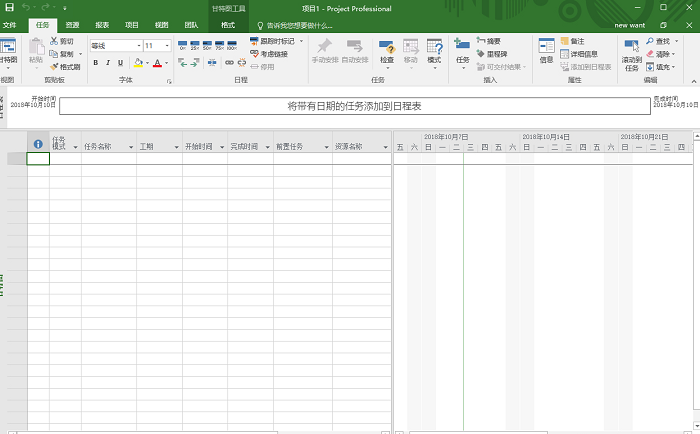Click the Inspect (检查) task icon
Screen dimensions: 700x434
pyautogui.click(x=386, y=52)
